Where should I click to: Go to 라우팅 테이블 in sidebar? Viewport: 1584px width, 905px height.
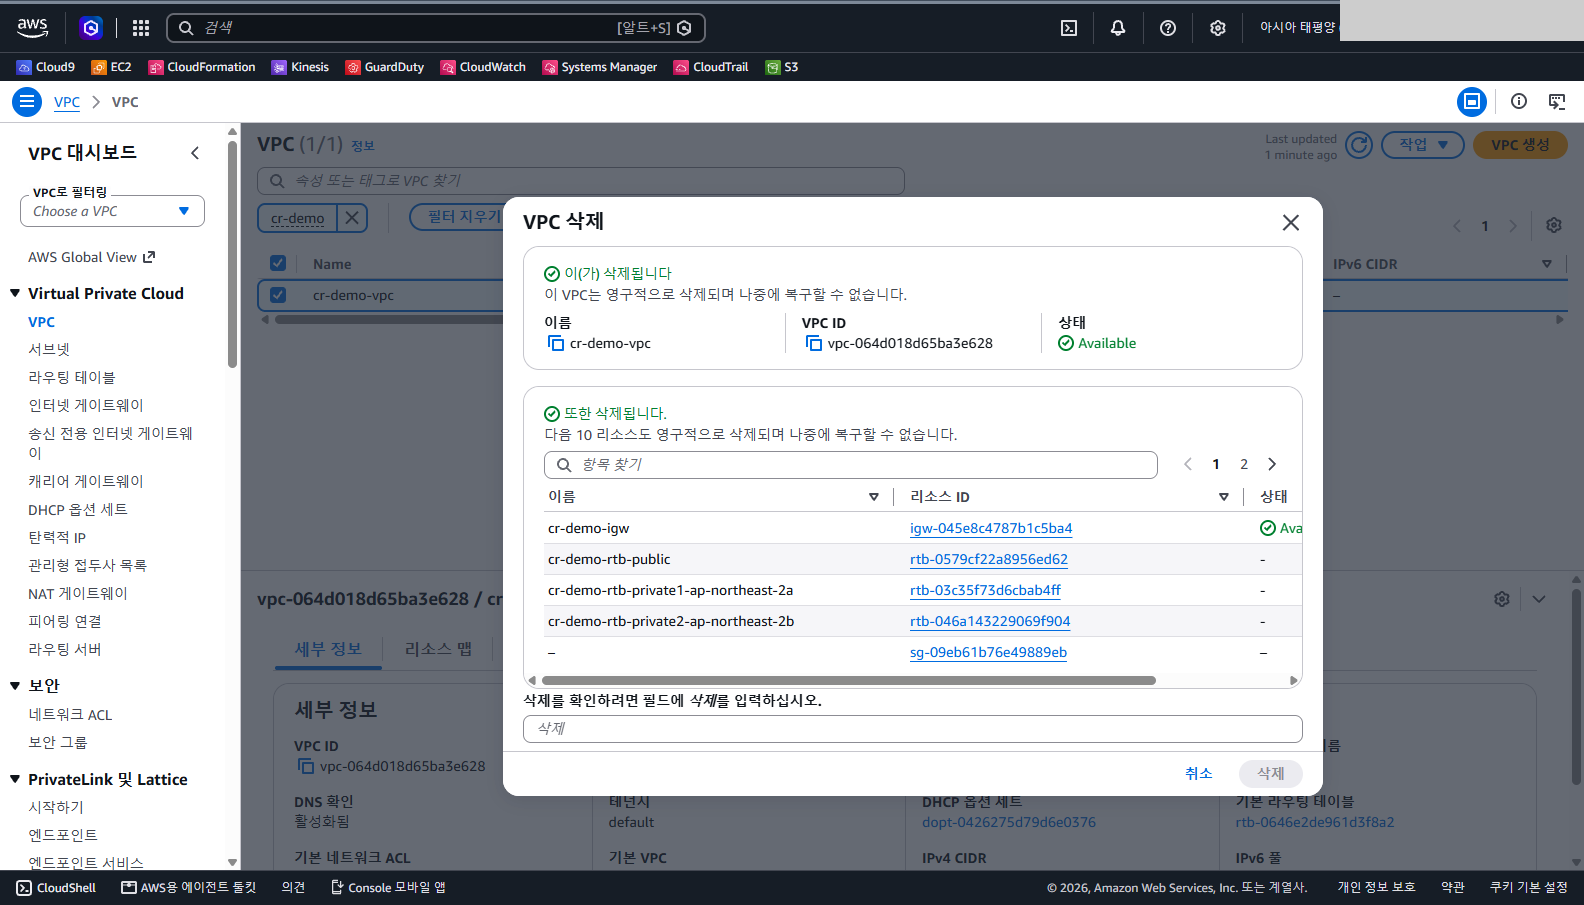pyautogui.click(x=72, y=377)
